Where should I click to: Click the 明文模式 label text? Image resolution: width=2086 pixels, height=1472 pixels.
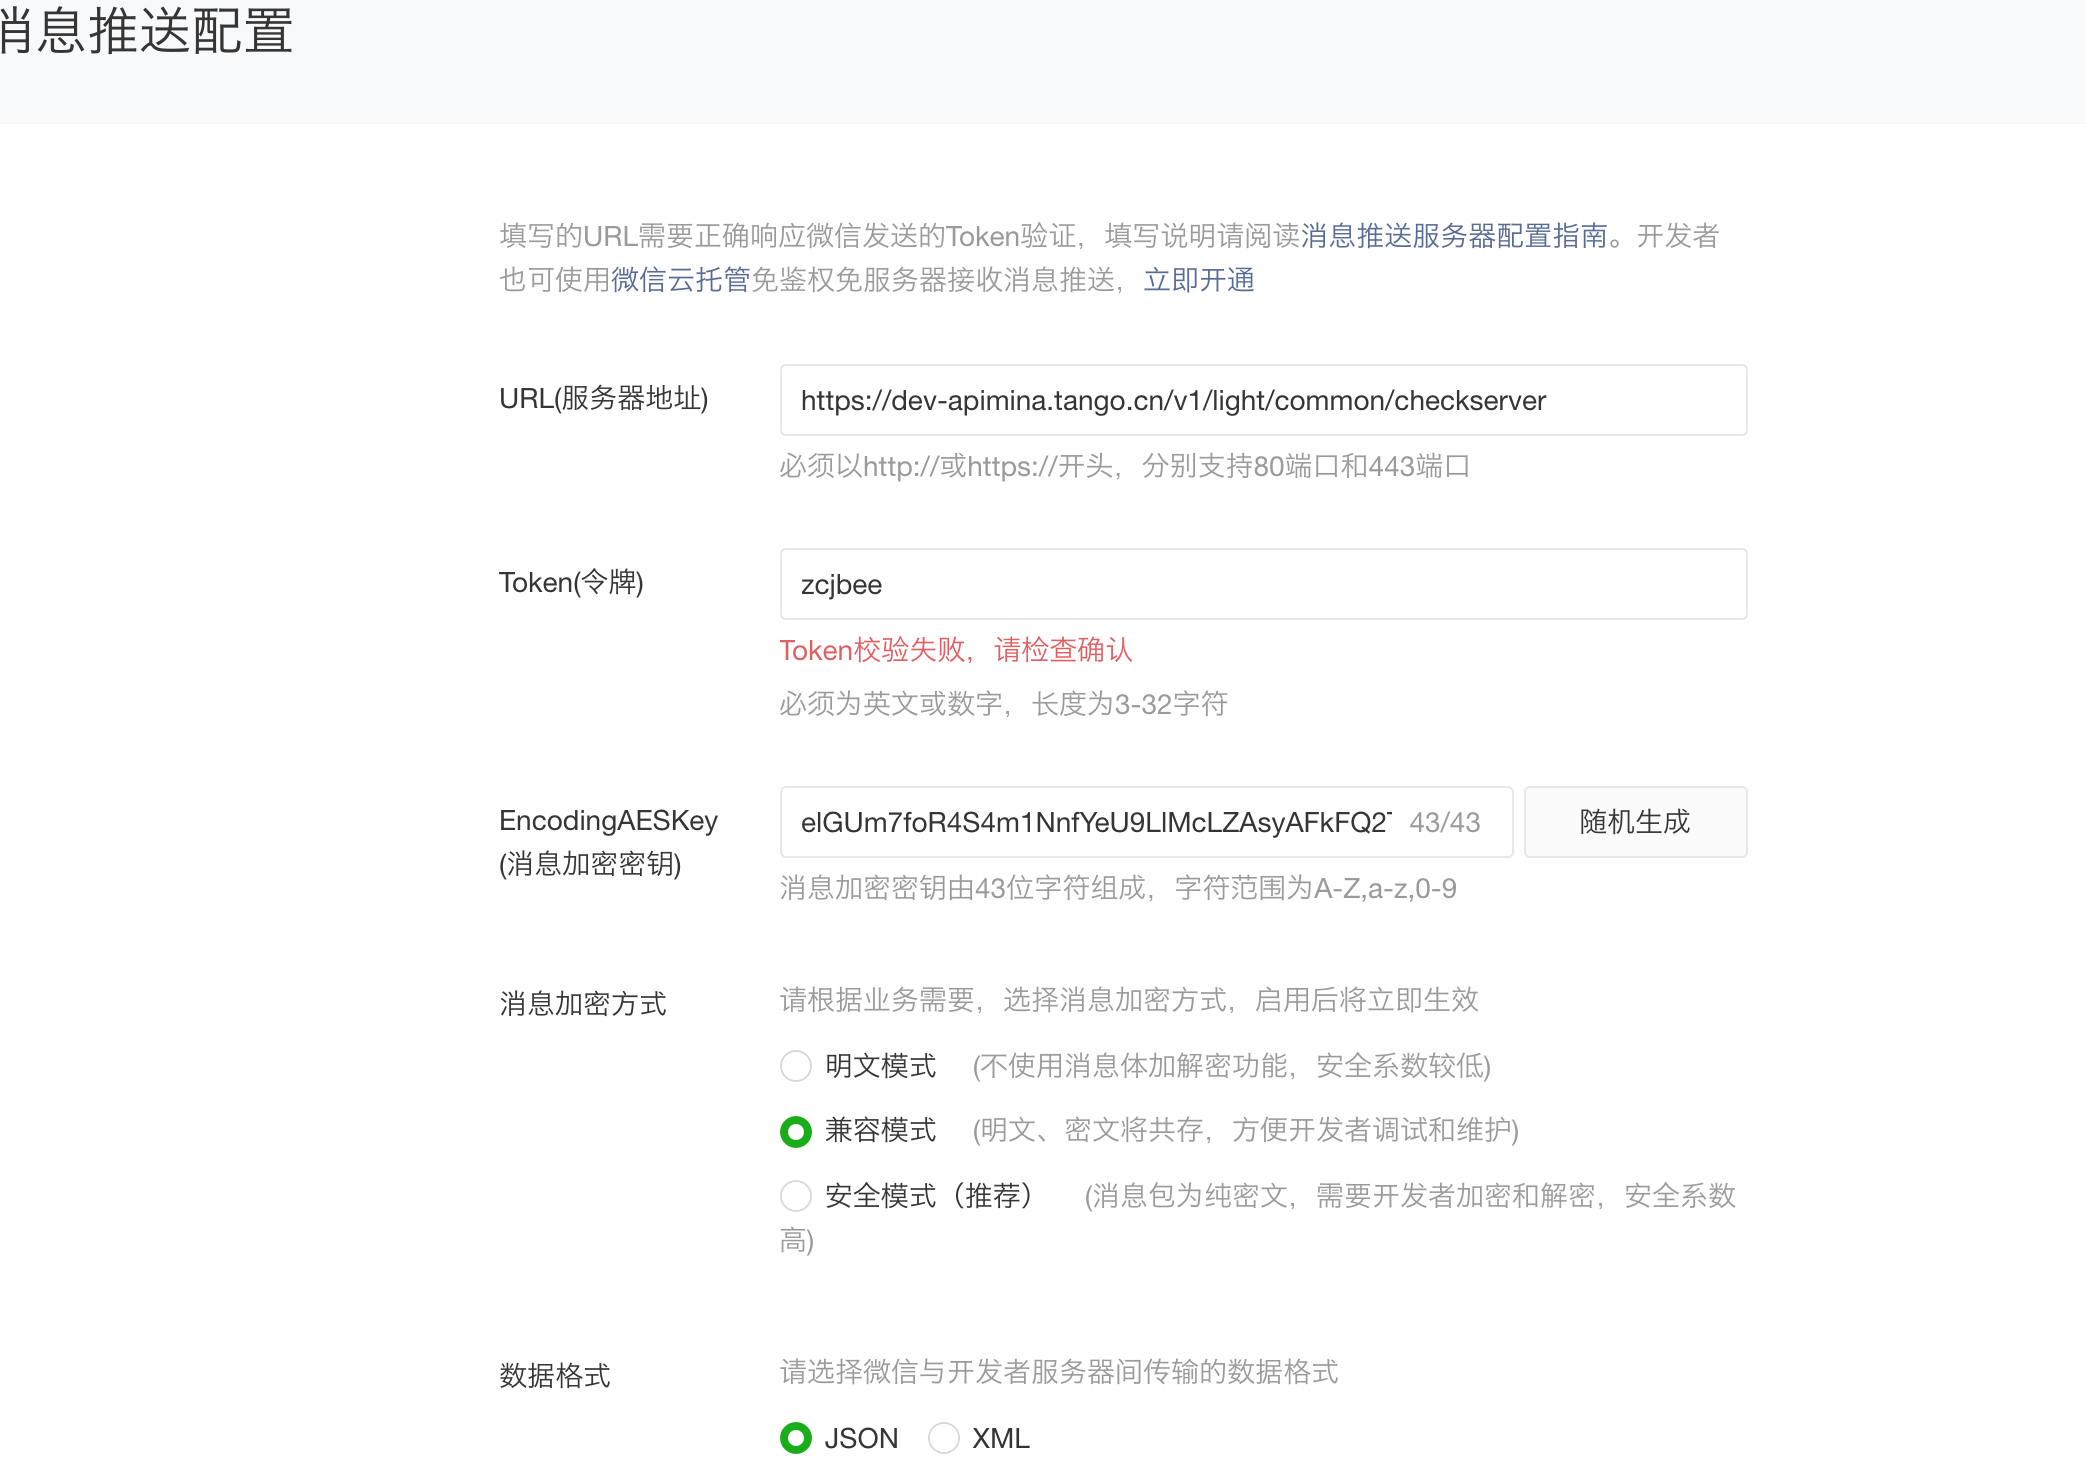point(880,1066)
